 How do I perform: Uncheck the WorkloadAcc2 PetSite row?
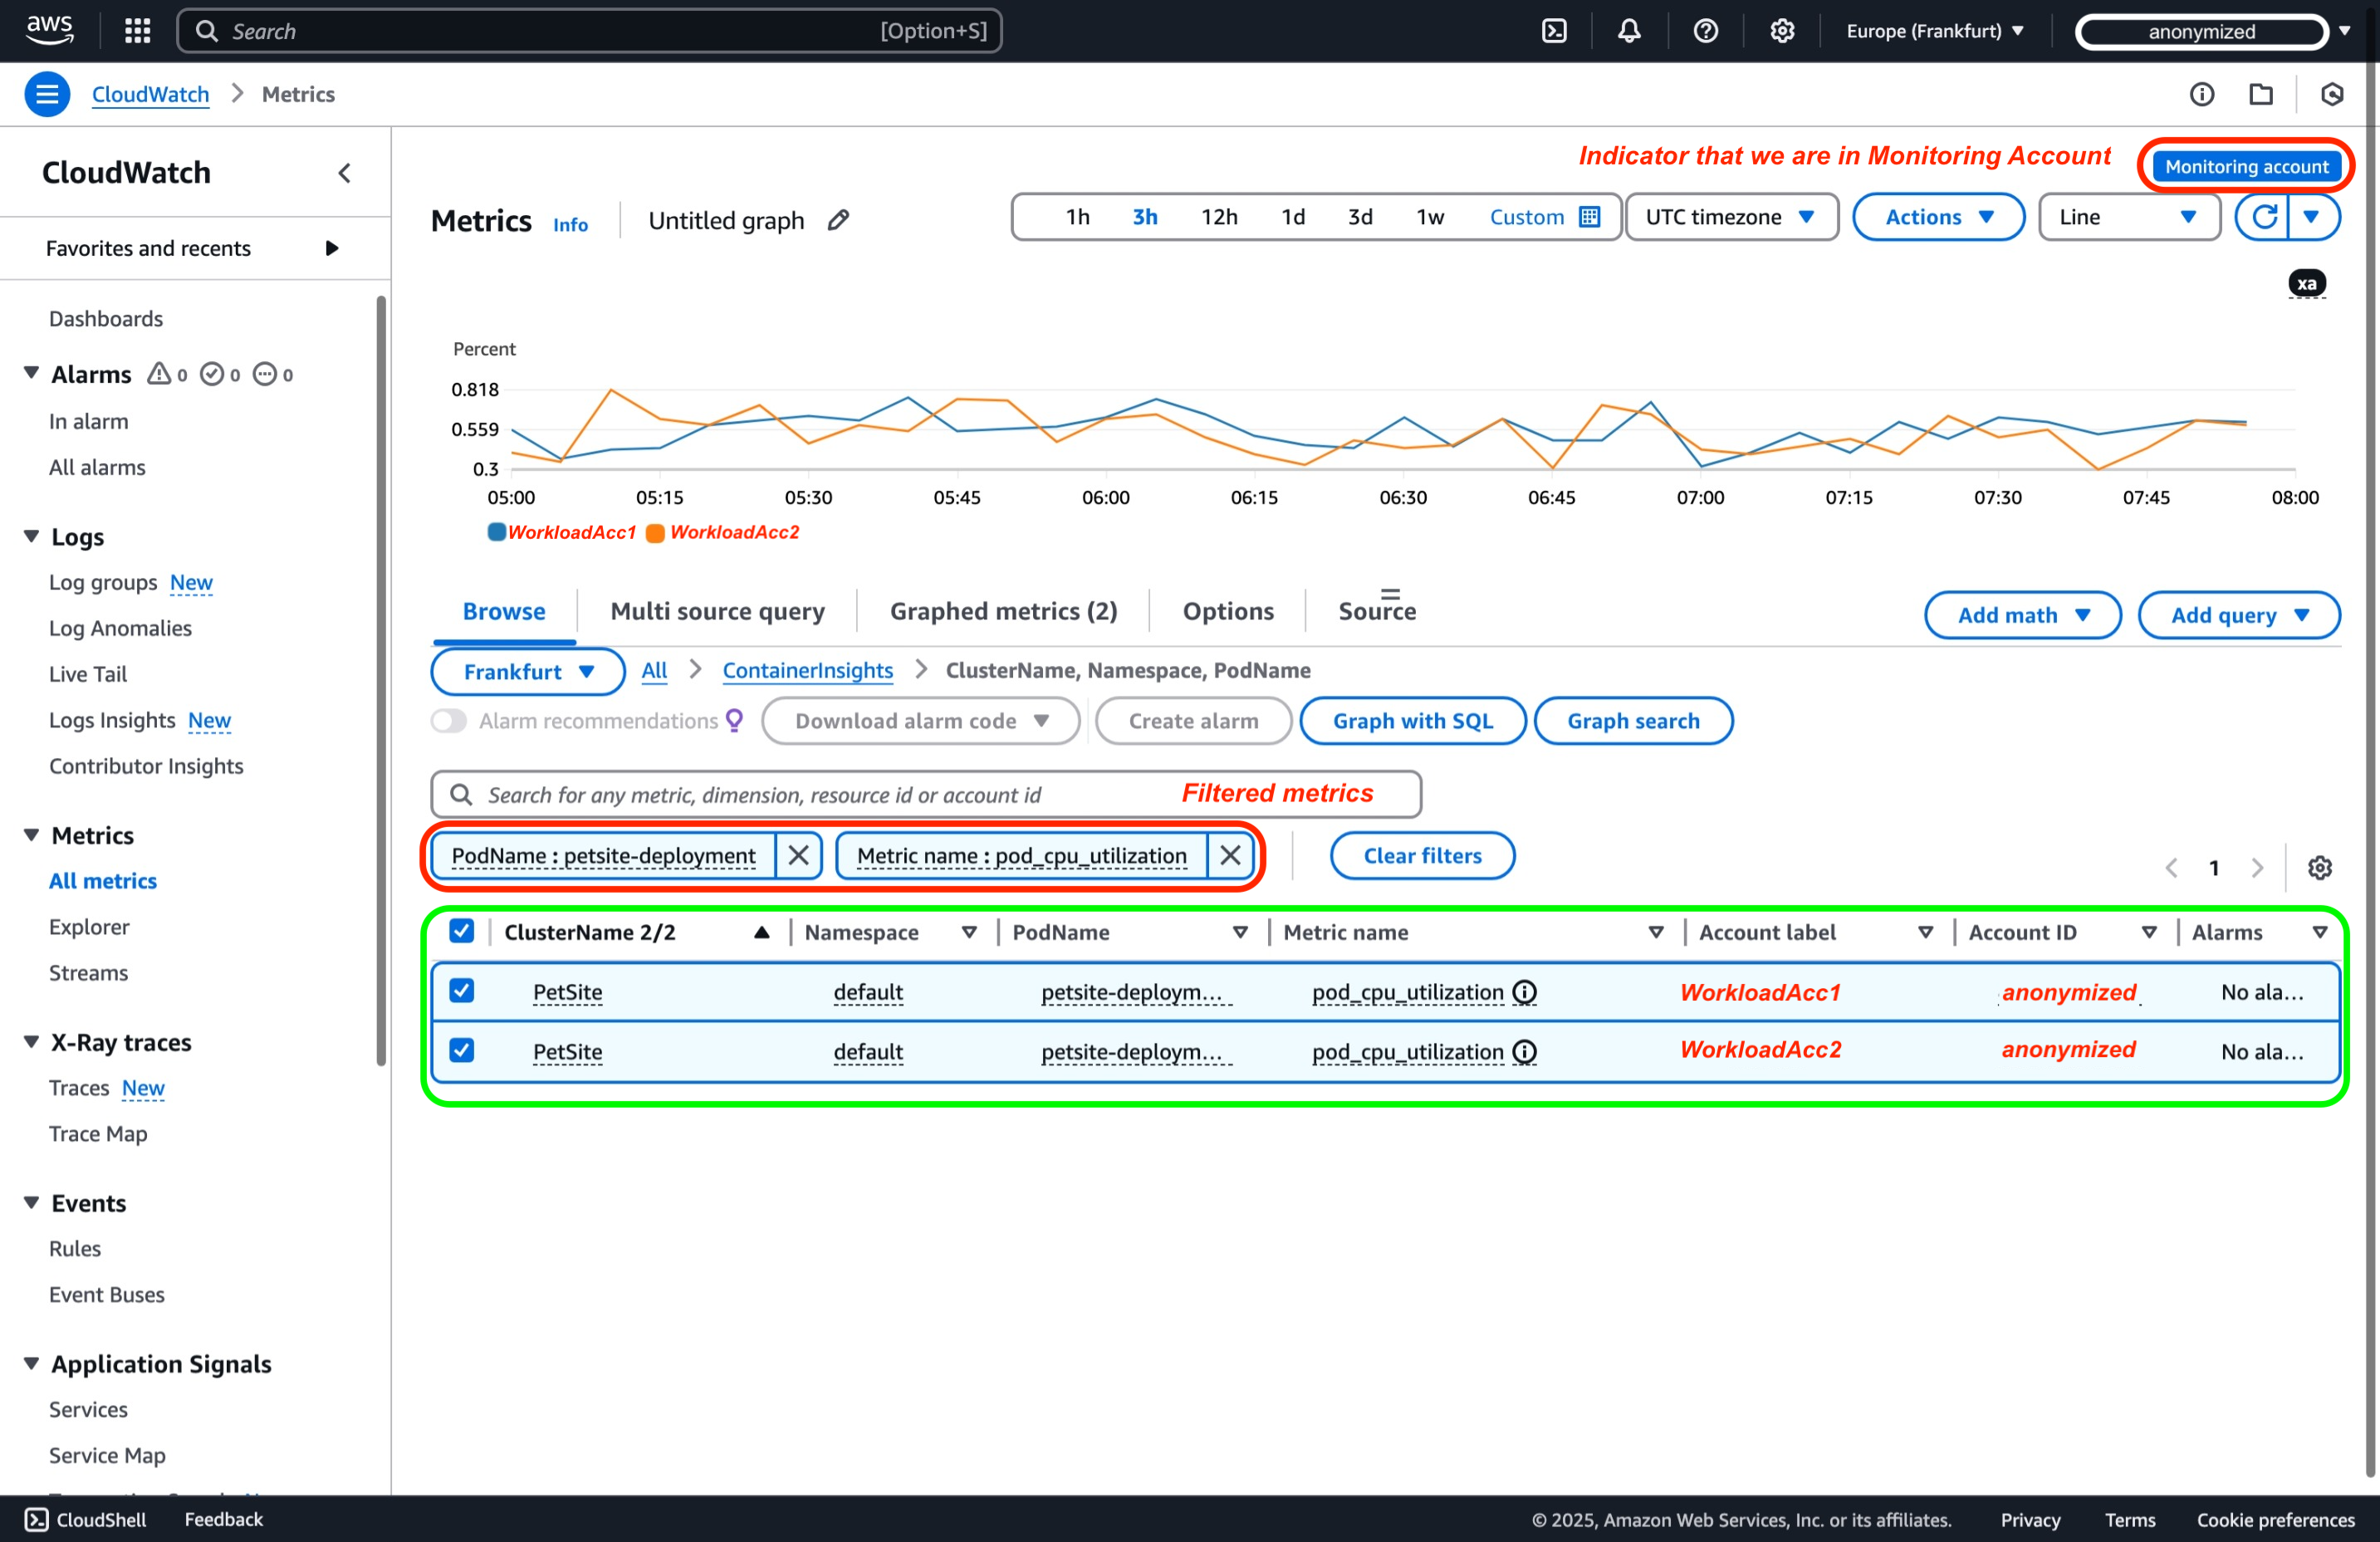(461, 1050)
